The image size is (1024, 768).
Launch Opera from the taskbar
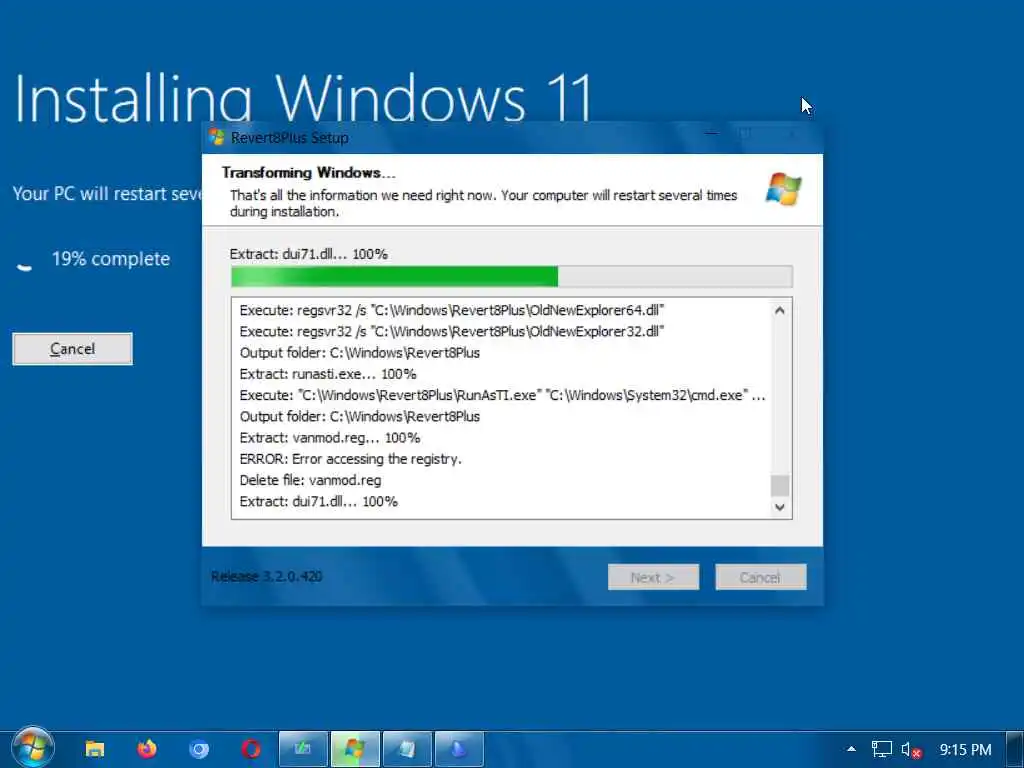pyautogui.click(x=251, y=749)
